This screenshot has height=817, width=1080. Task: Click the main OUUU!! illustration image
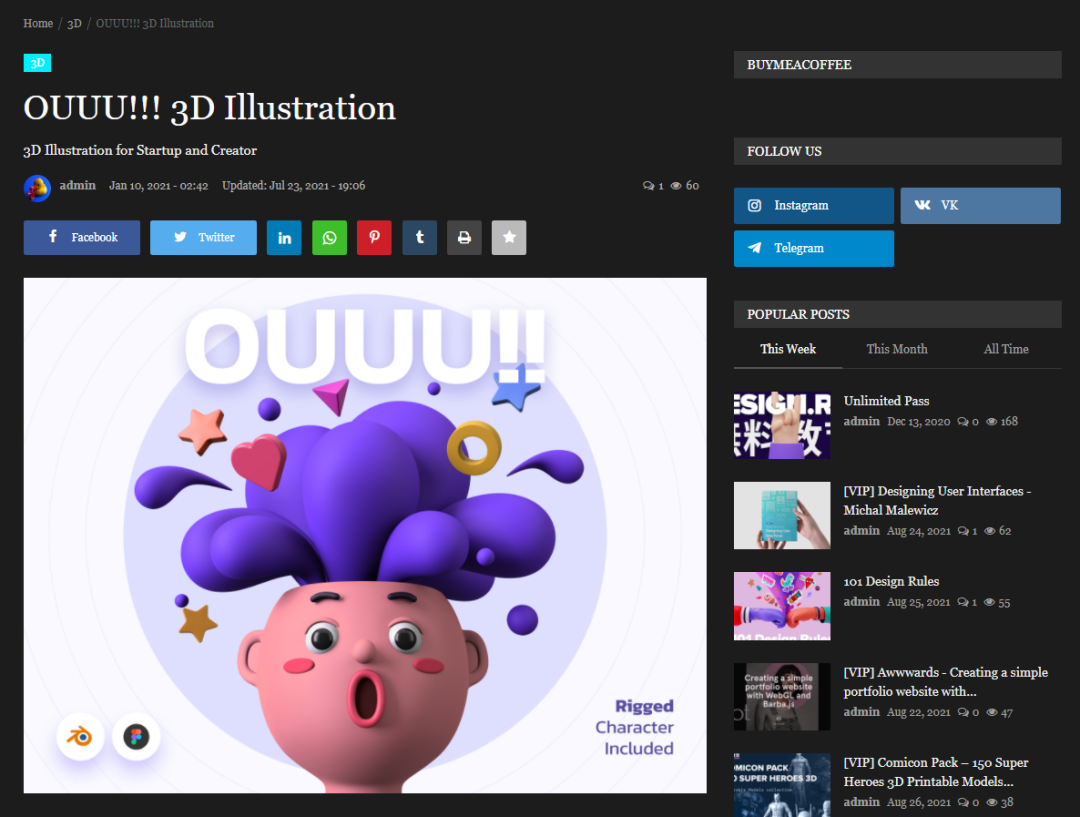[x=365, y=535]
